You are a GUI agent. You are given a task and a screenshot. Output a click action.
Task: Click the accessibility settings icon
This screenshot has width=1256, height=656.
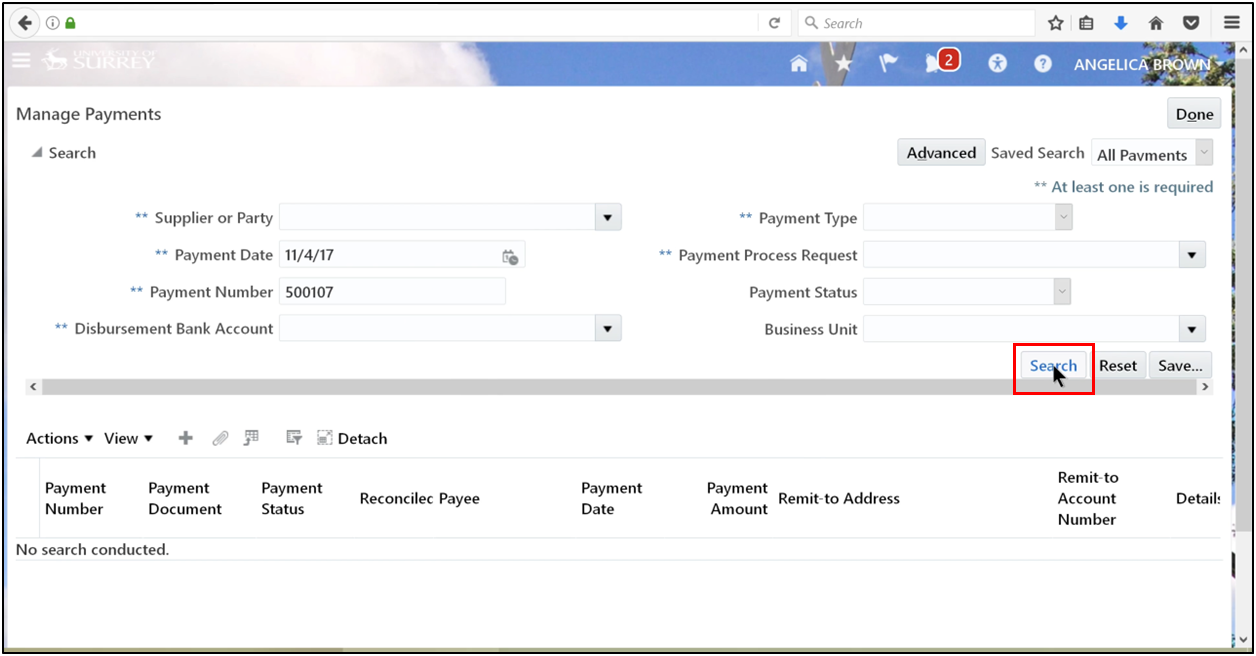[x=997, y=62]
